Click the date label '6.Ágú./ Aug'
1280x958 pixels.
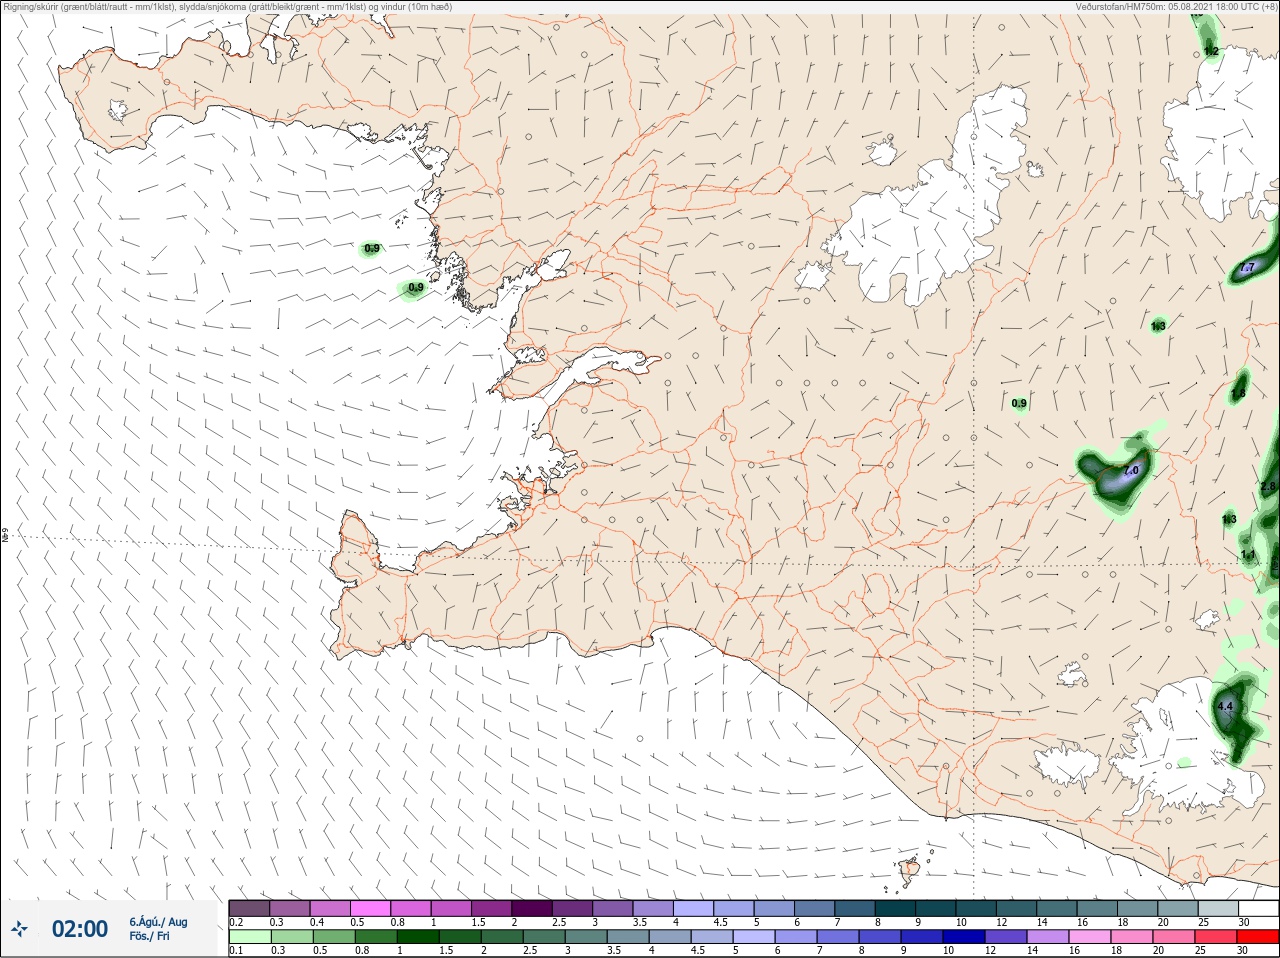tap(158, 922)
